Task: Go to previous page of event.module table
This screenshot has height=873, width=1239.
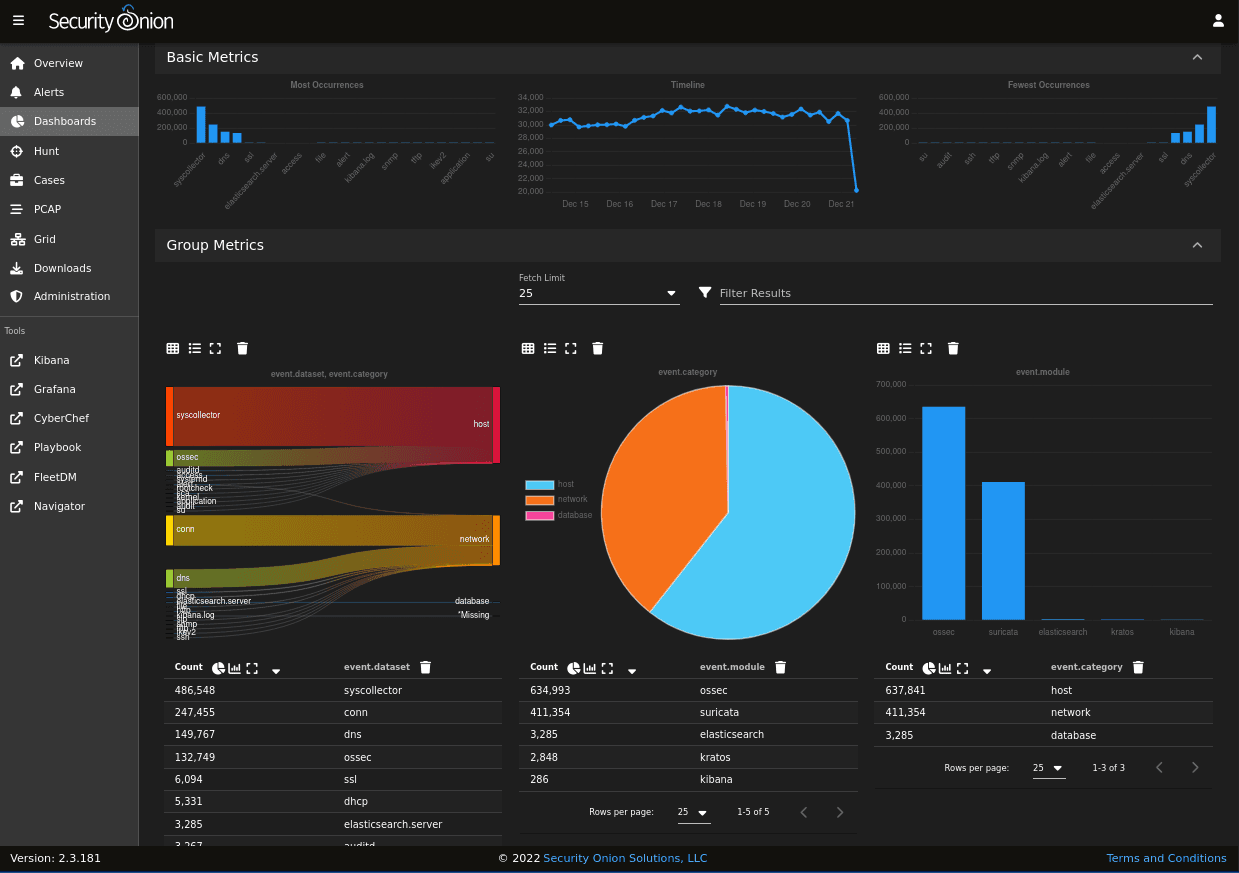Action: (804, 812)
